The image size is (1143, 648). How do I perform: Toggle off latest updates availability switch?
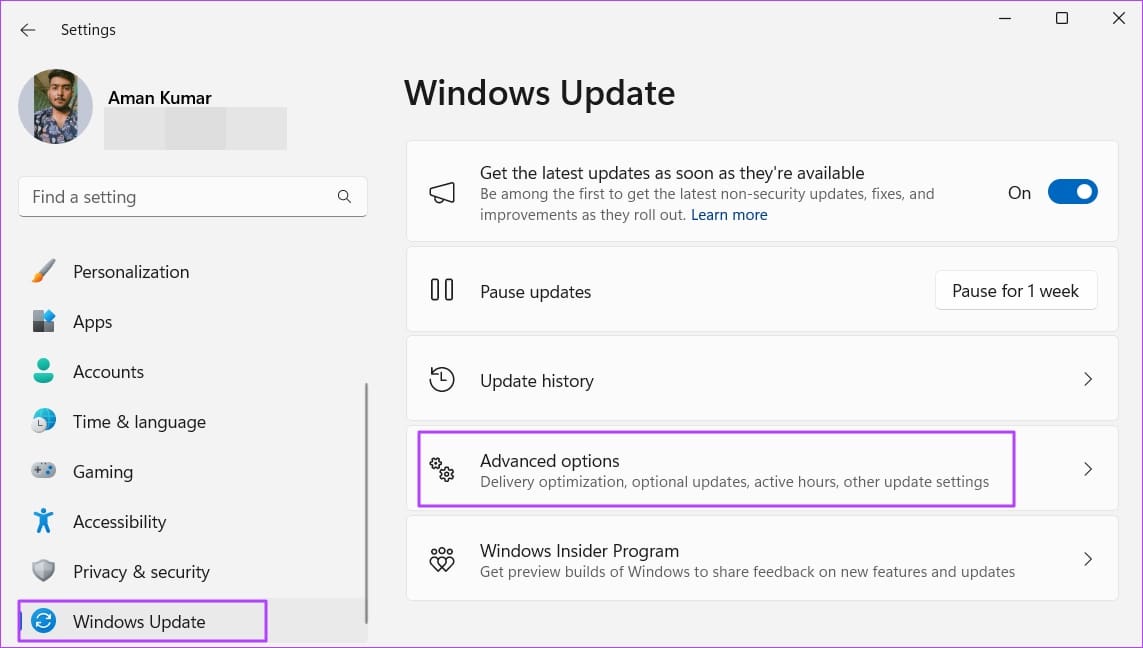tap(1072, 192)
